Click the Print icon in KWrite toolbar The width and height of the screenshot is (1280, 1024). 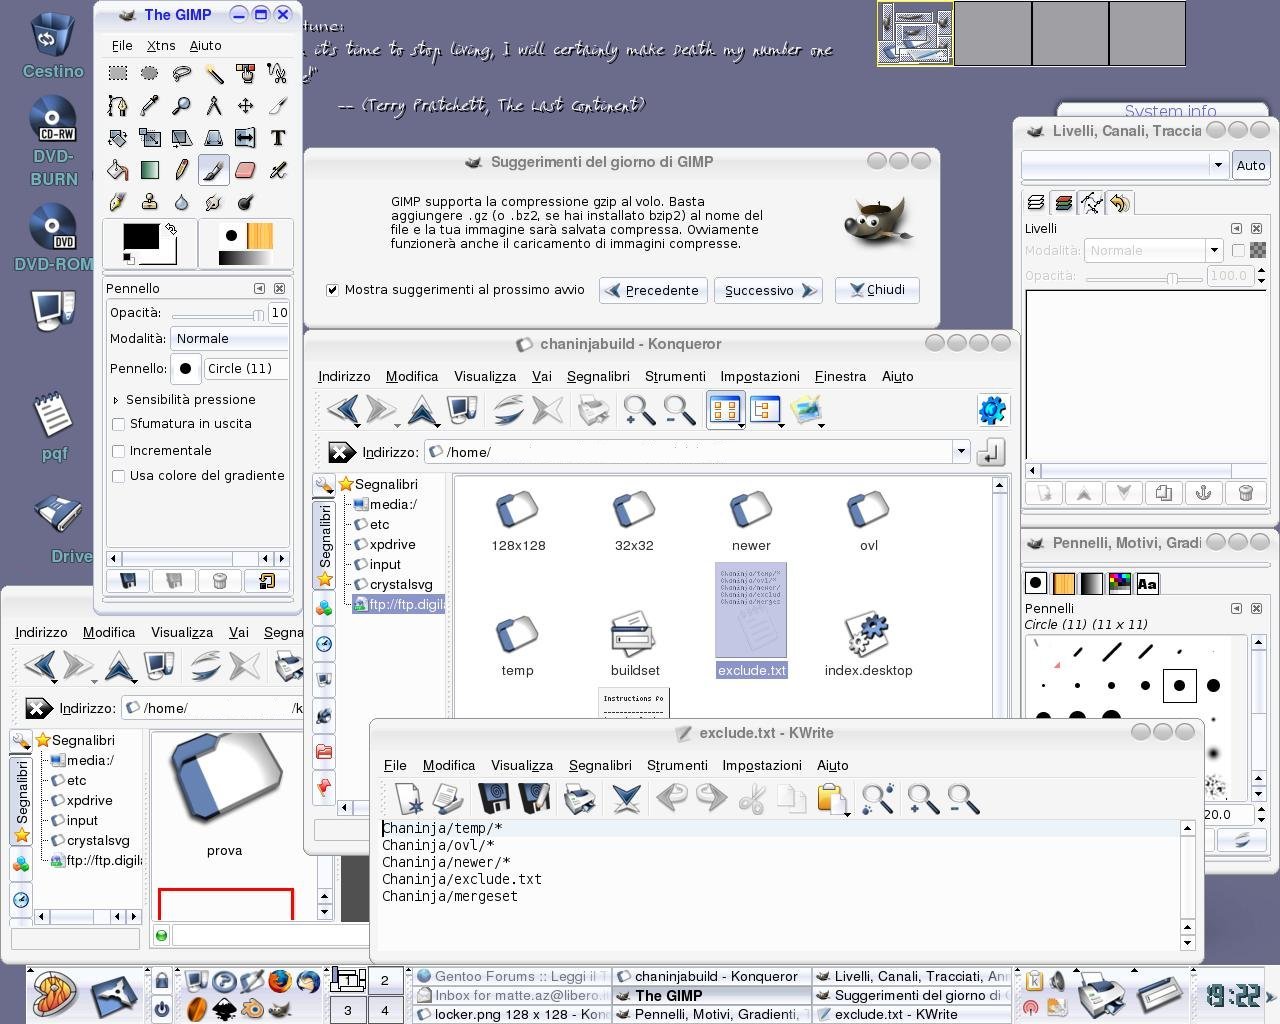580,798
